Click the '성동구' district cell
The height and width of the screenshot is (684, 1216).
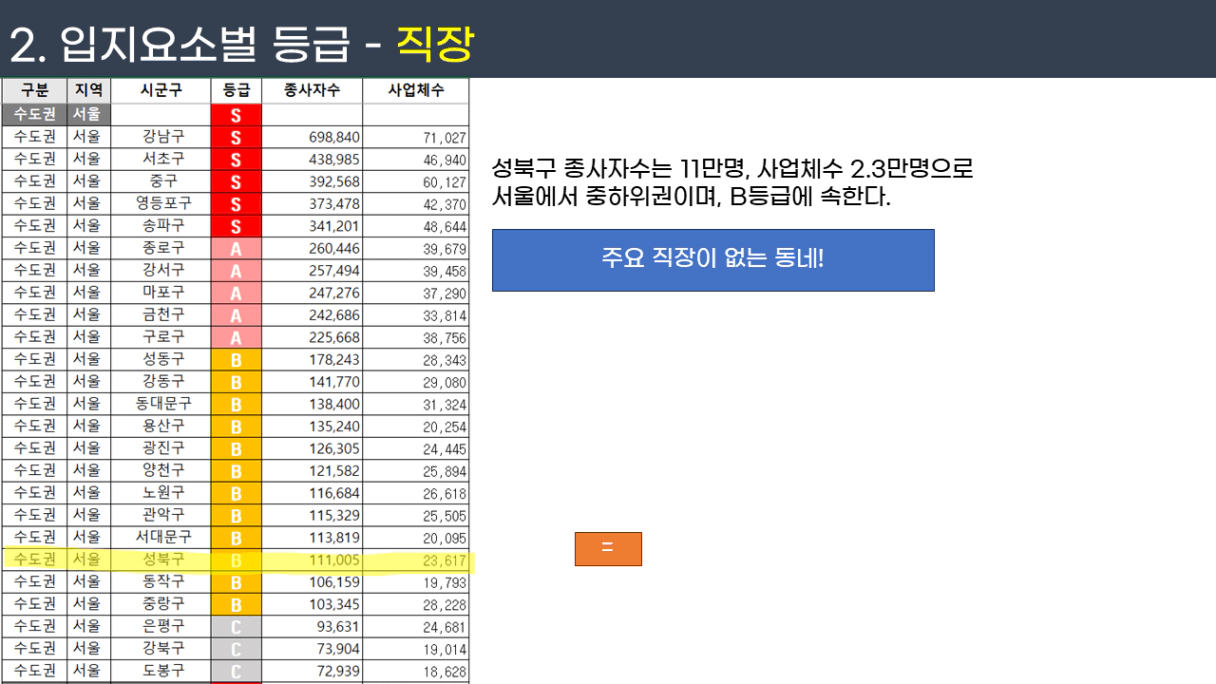[x=162, y=359]
